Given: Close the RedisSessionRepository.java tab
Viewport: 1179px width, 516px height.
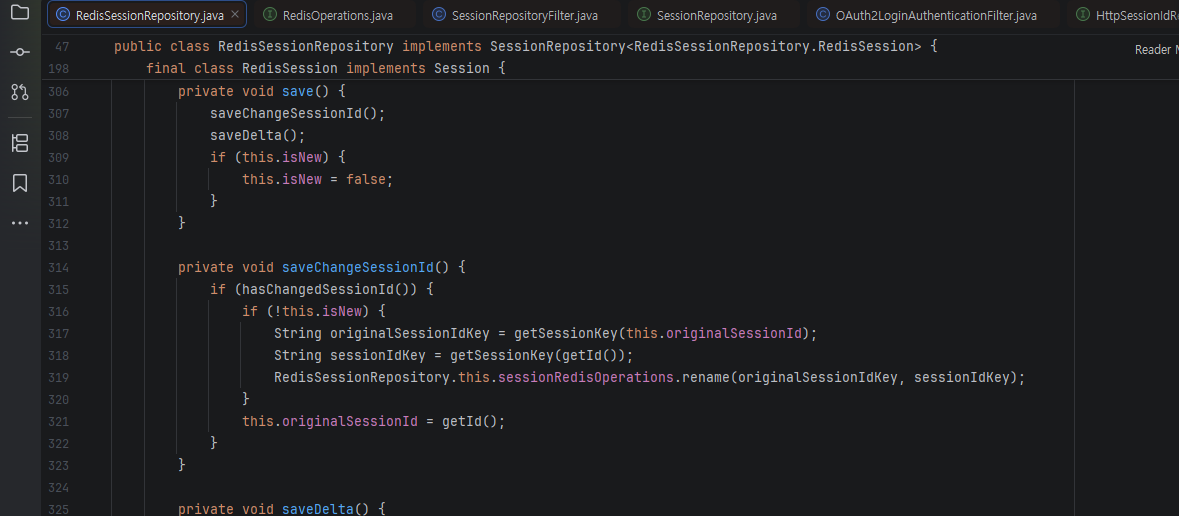Looking at the screenshot, I should [235, 14].
